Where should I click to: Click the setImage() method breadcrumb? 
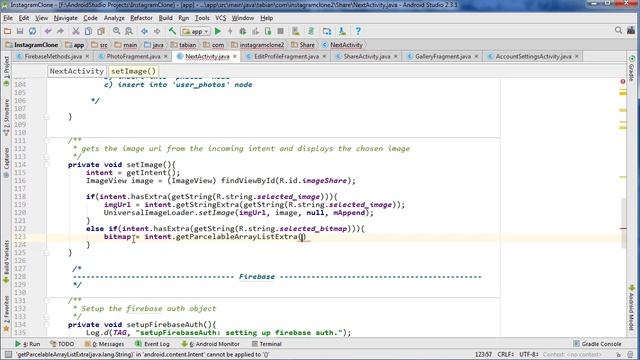click(x=133, y=71)
